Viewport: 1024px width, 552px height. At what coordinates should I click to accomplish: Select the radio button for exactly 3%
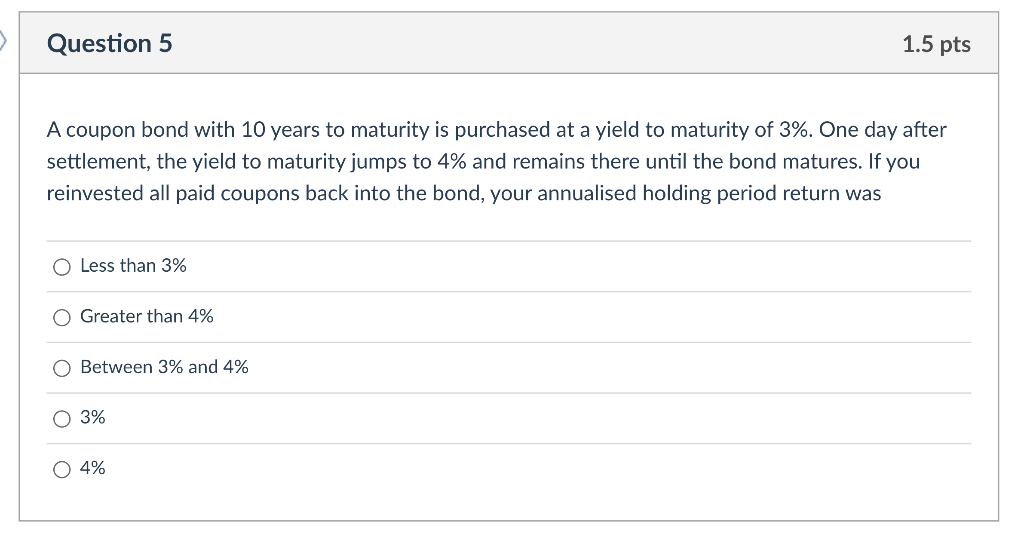(x=62, y=418)
